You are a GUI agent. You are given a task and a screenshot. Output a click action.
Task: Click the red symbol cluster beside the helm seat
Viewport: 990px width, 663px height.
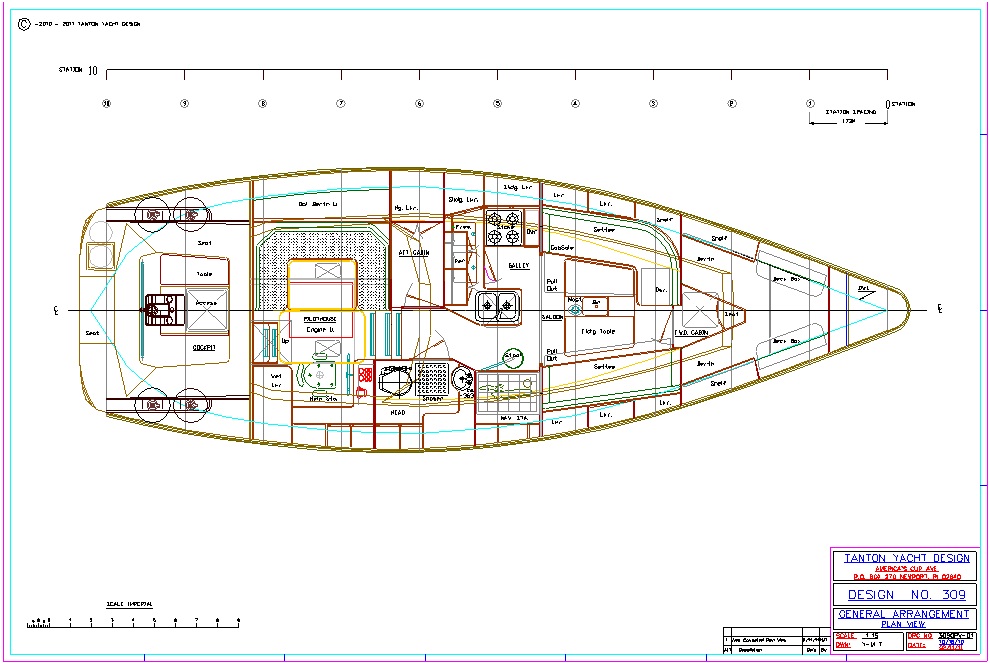tap(365, 376)
